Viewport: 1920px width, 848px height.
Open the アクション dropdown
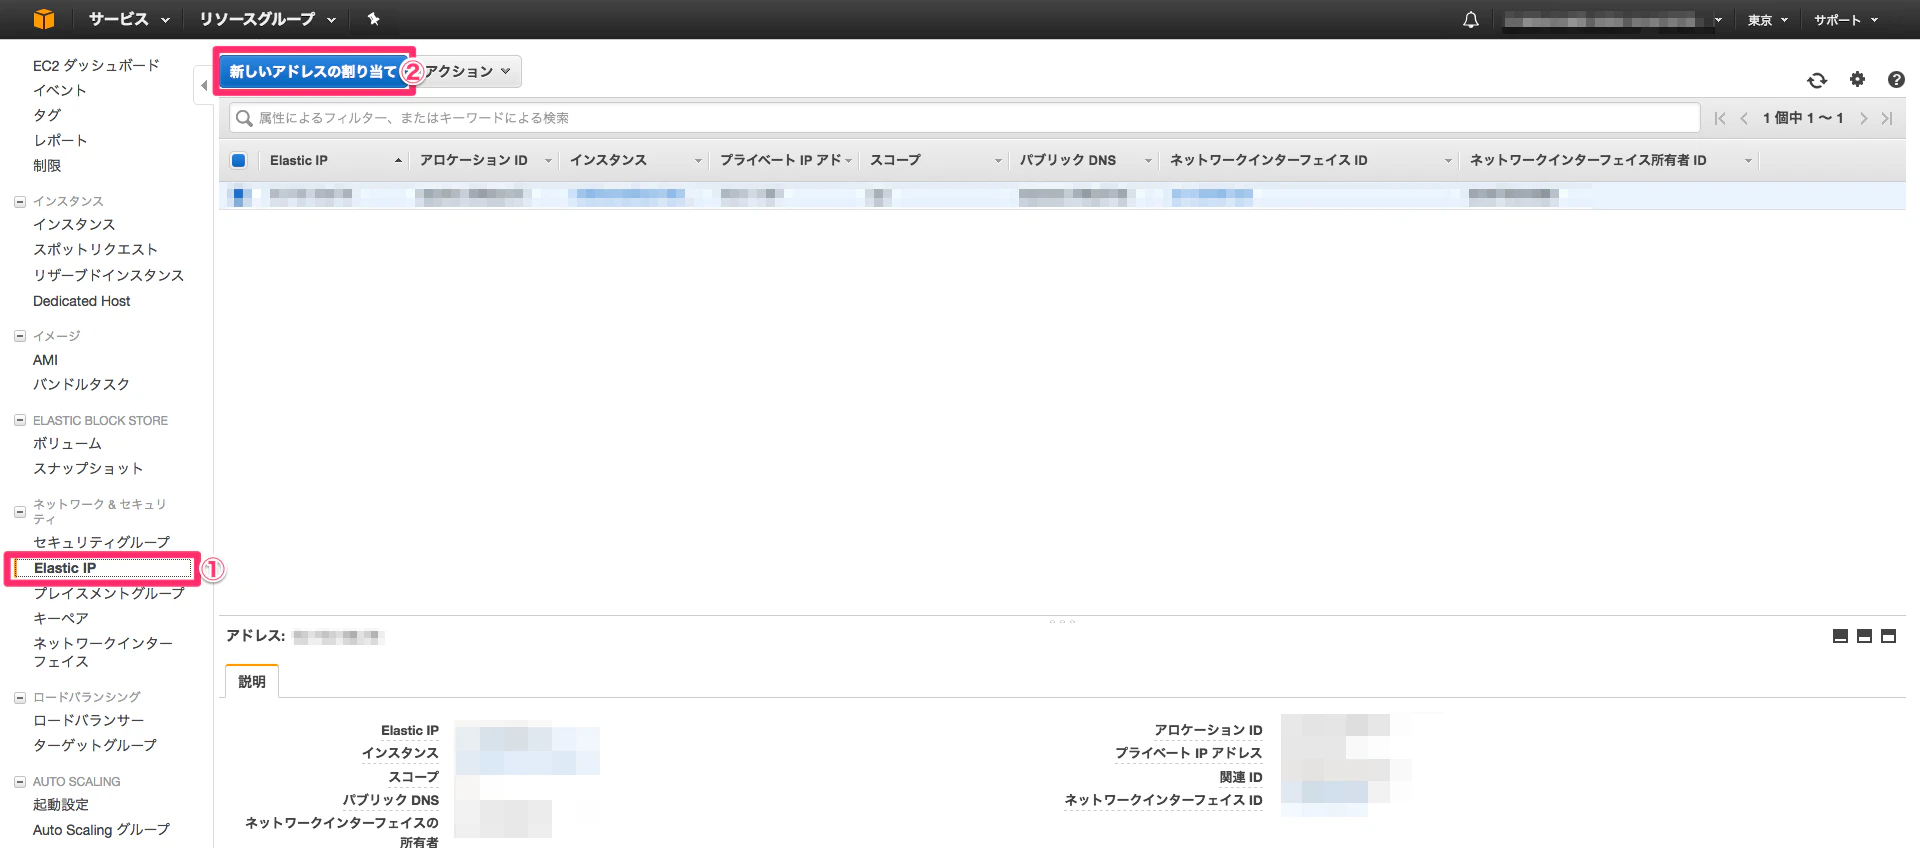pyautogui.click(x=468, y=71)
